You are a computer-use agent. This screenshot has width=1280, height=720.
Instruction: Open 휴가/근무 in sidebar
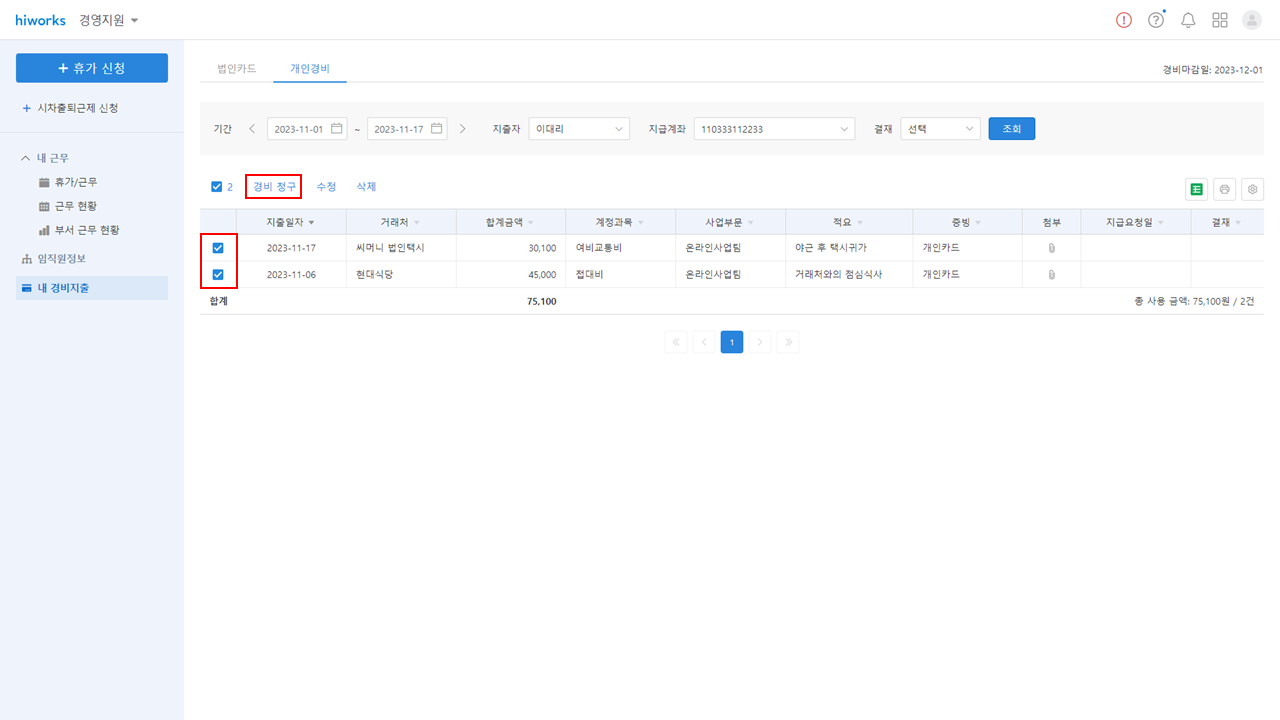75,182
